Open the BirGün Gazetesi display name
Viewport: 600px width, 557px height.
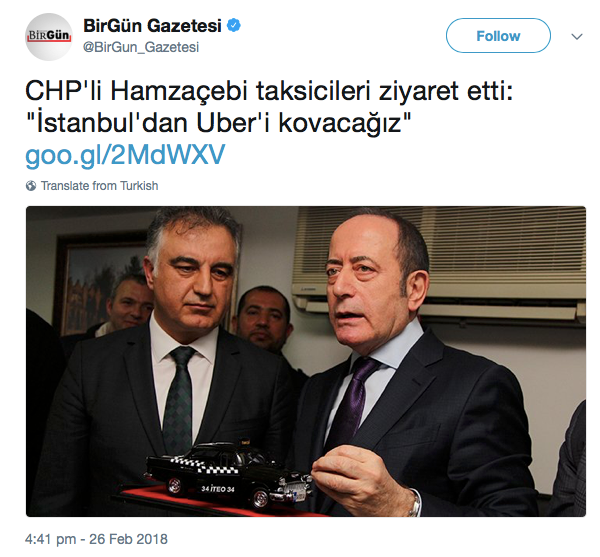(152, 26)
